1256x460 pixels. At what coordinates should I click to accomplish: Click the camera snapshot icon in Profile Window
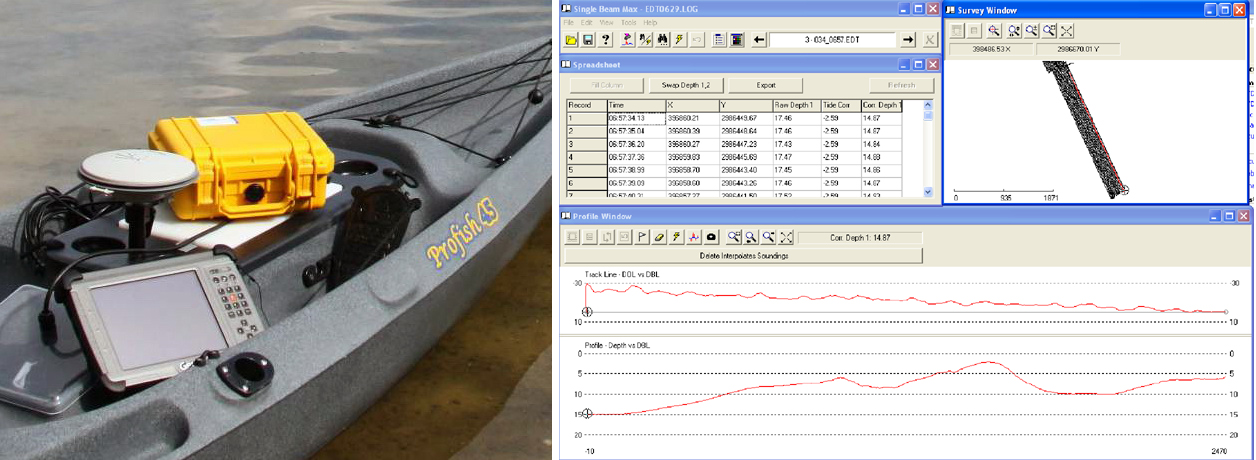click(711, 237)
